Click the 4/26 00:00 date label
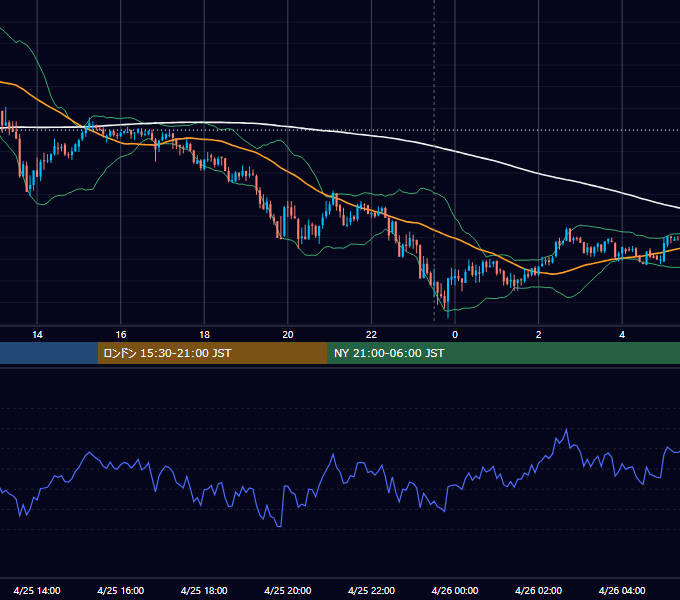 click(x=455, y=590)
